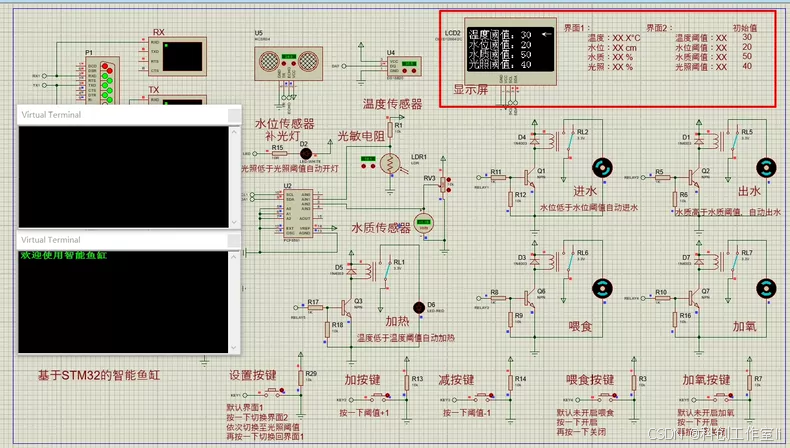Click the 温度传感器 label
This screenshot has height=448, width=790.
click(x=392, y=104)
